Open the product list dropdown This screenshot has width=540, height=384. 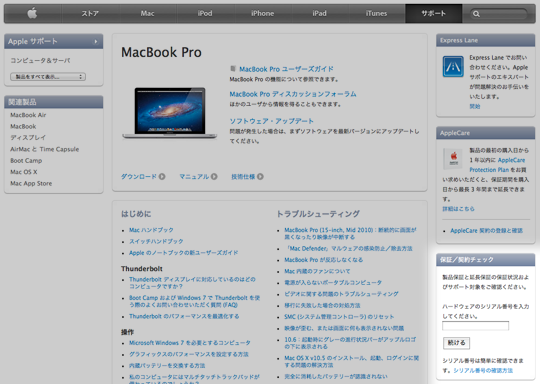coord(48,76)
